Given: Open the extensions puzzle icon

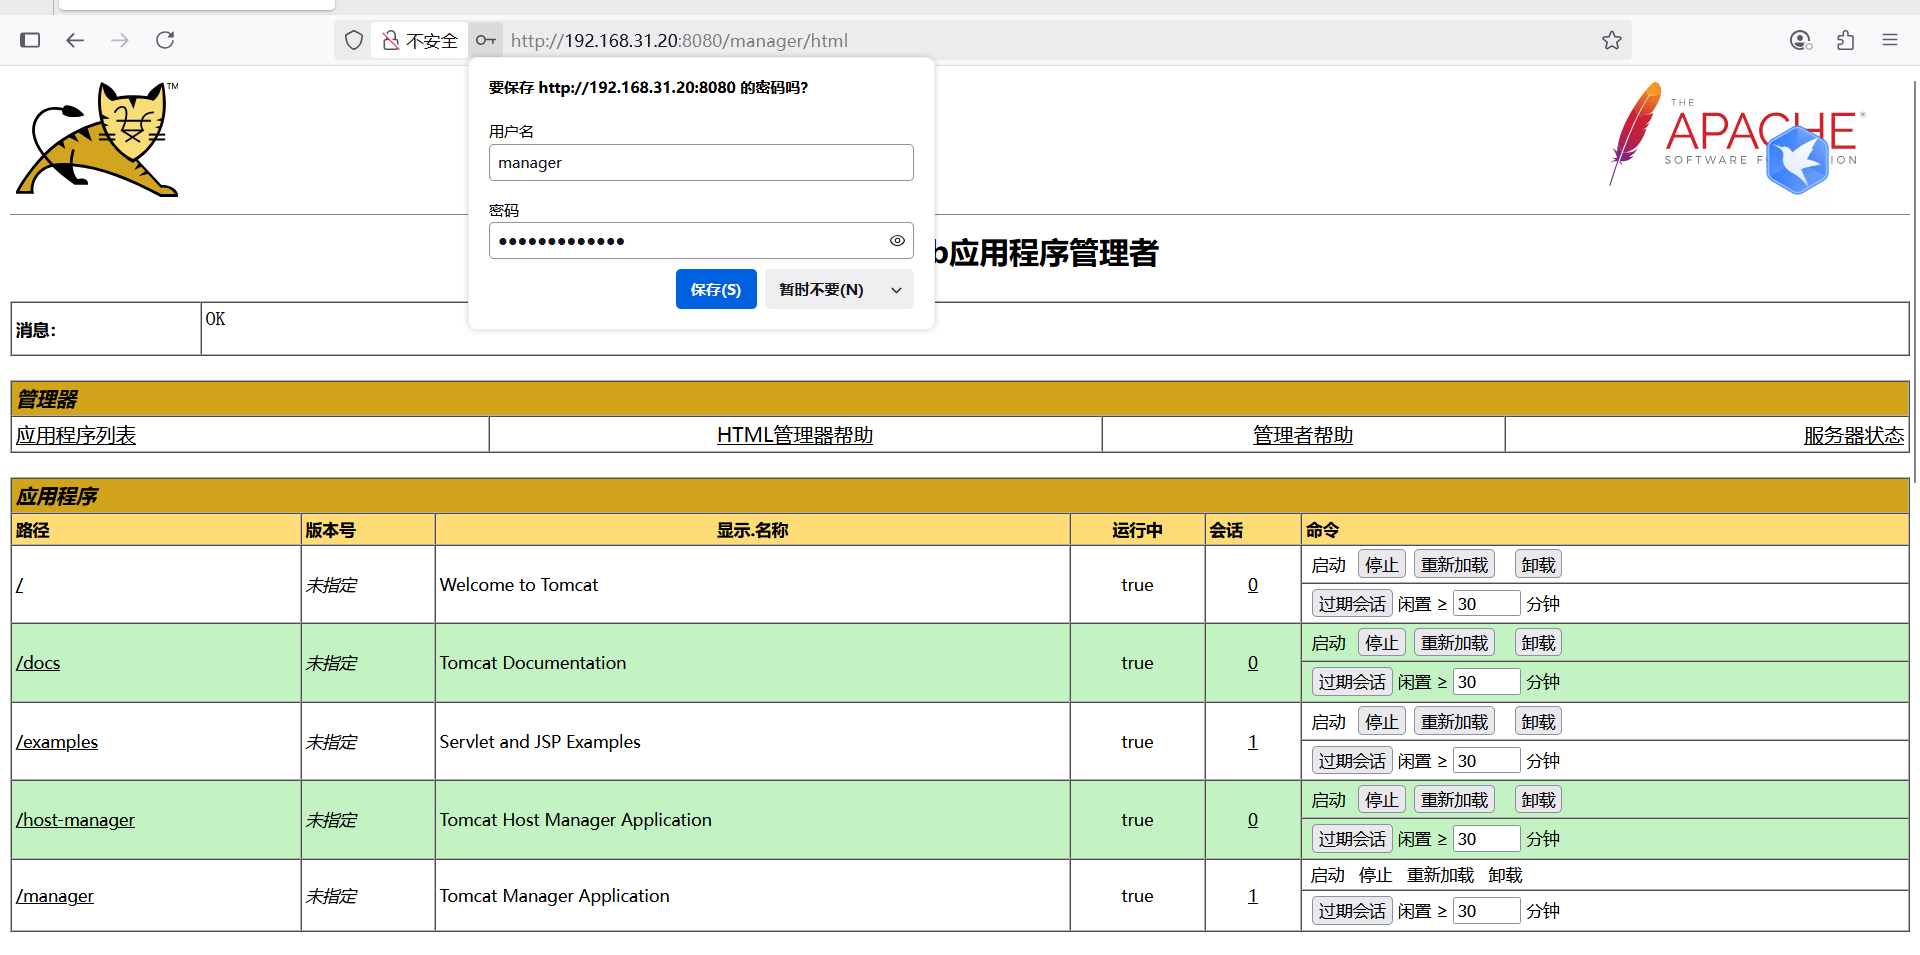Looking at the screenshot, I should click(1846, 40).
